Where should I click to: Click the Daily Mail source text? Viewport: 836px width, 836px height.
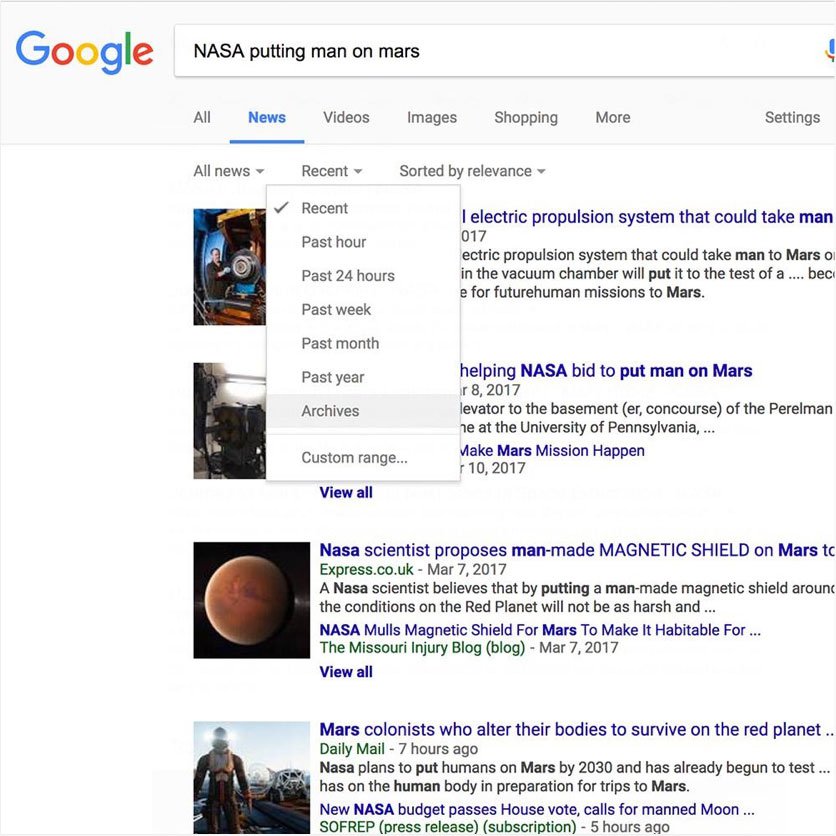352,749
